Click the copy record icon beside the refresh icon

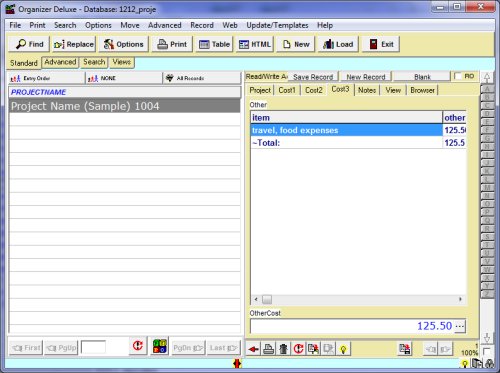[313, 349]
